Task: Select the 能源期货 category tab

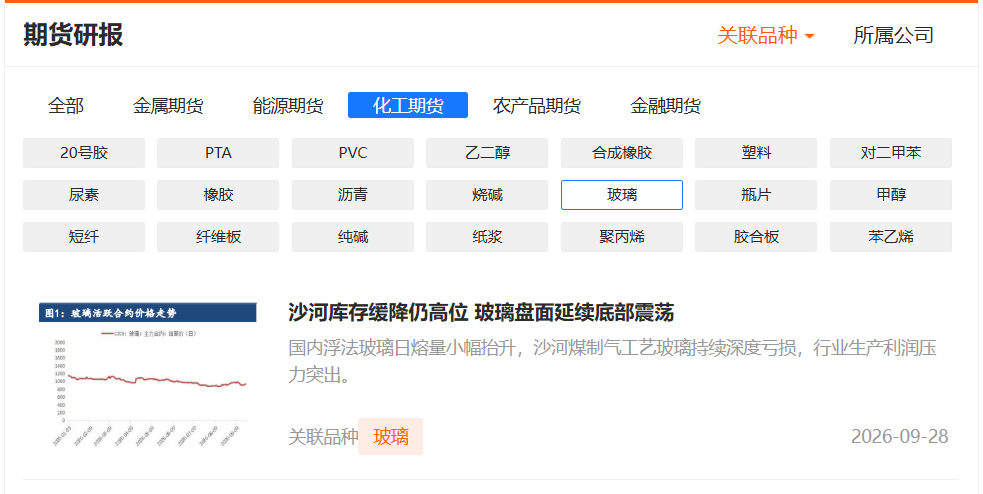Action: coord(288,105)
